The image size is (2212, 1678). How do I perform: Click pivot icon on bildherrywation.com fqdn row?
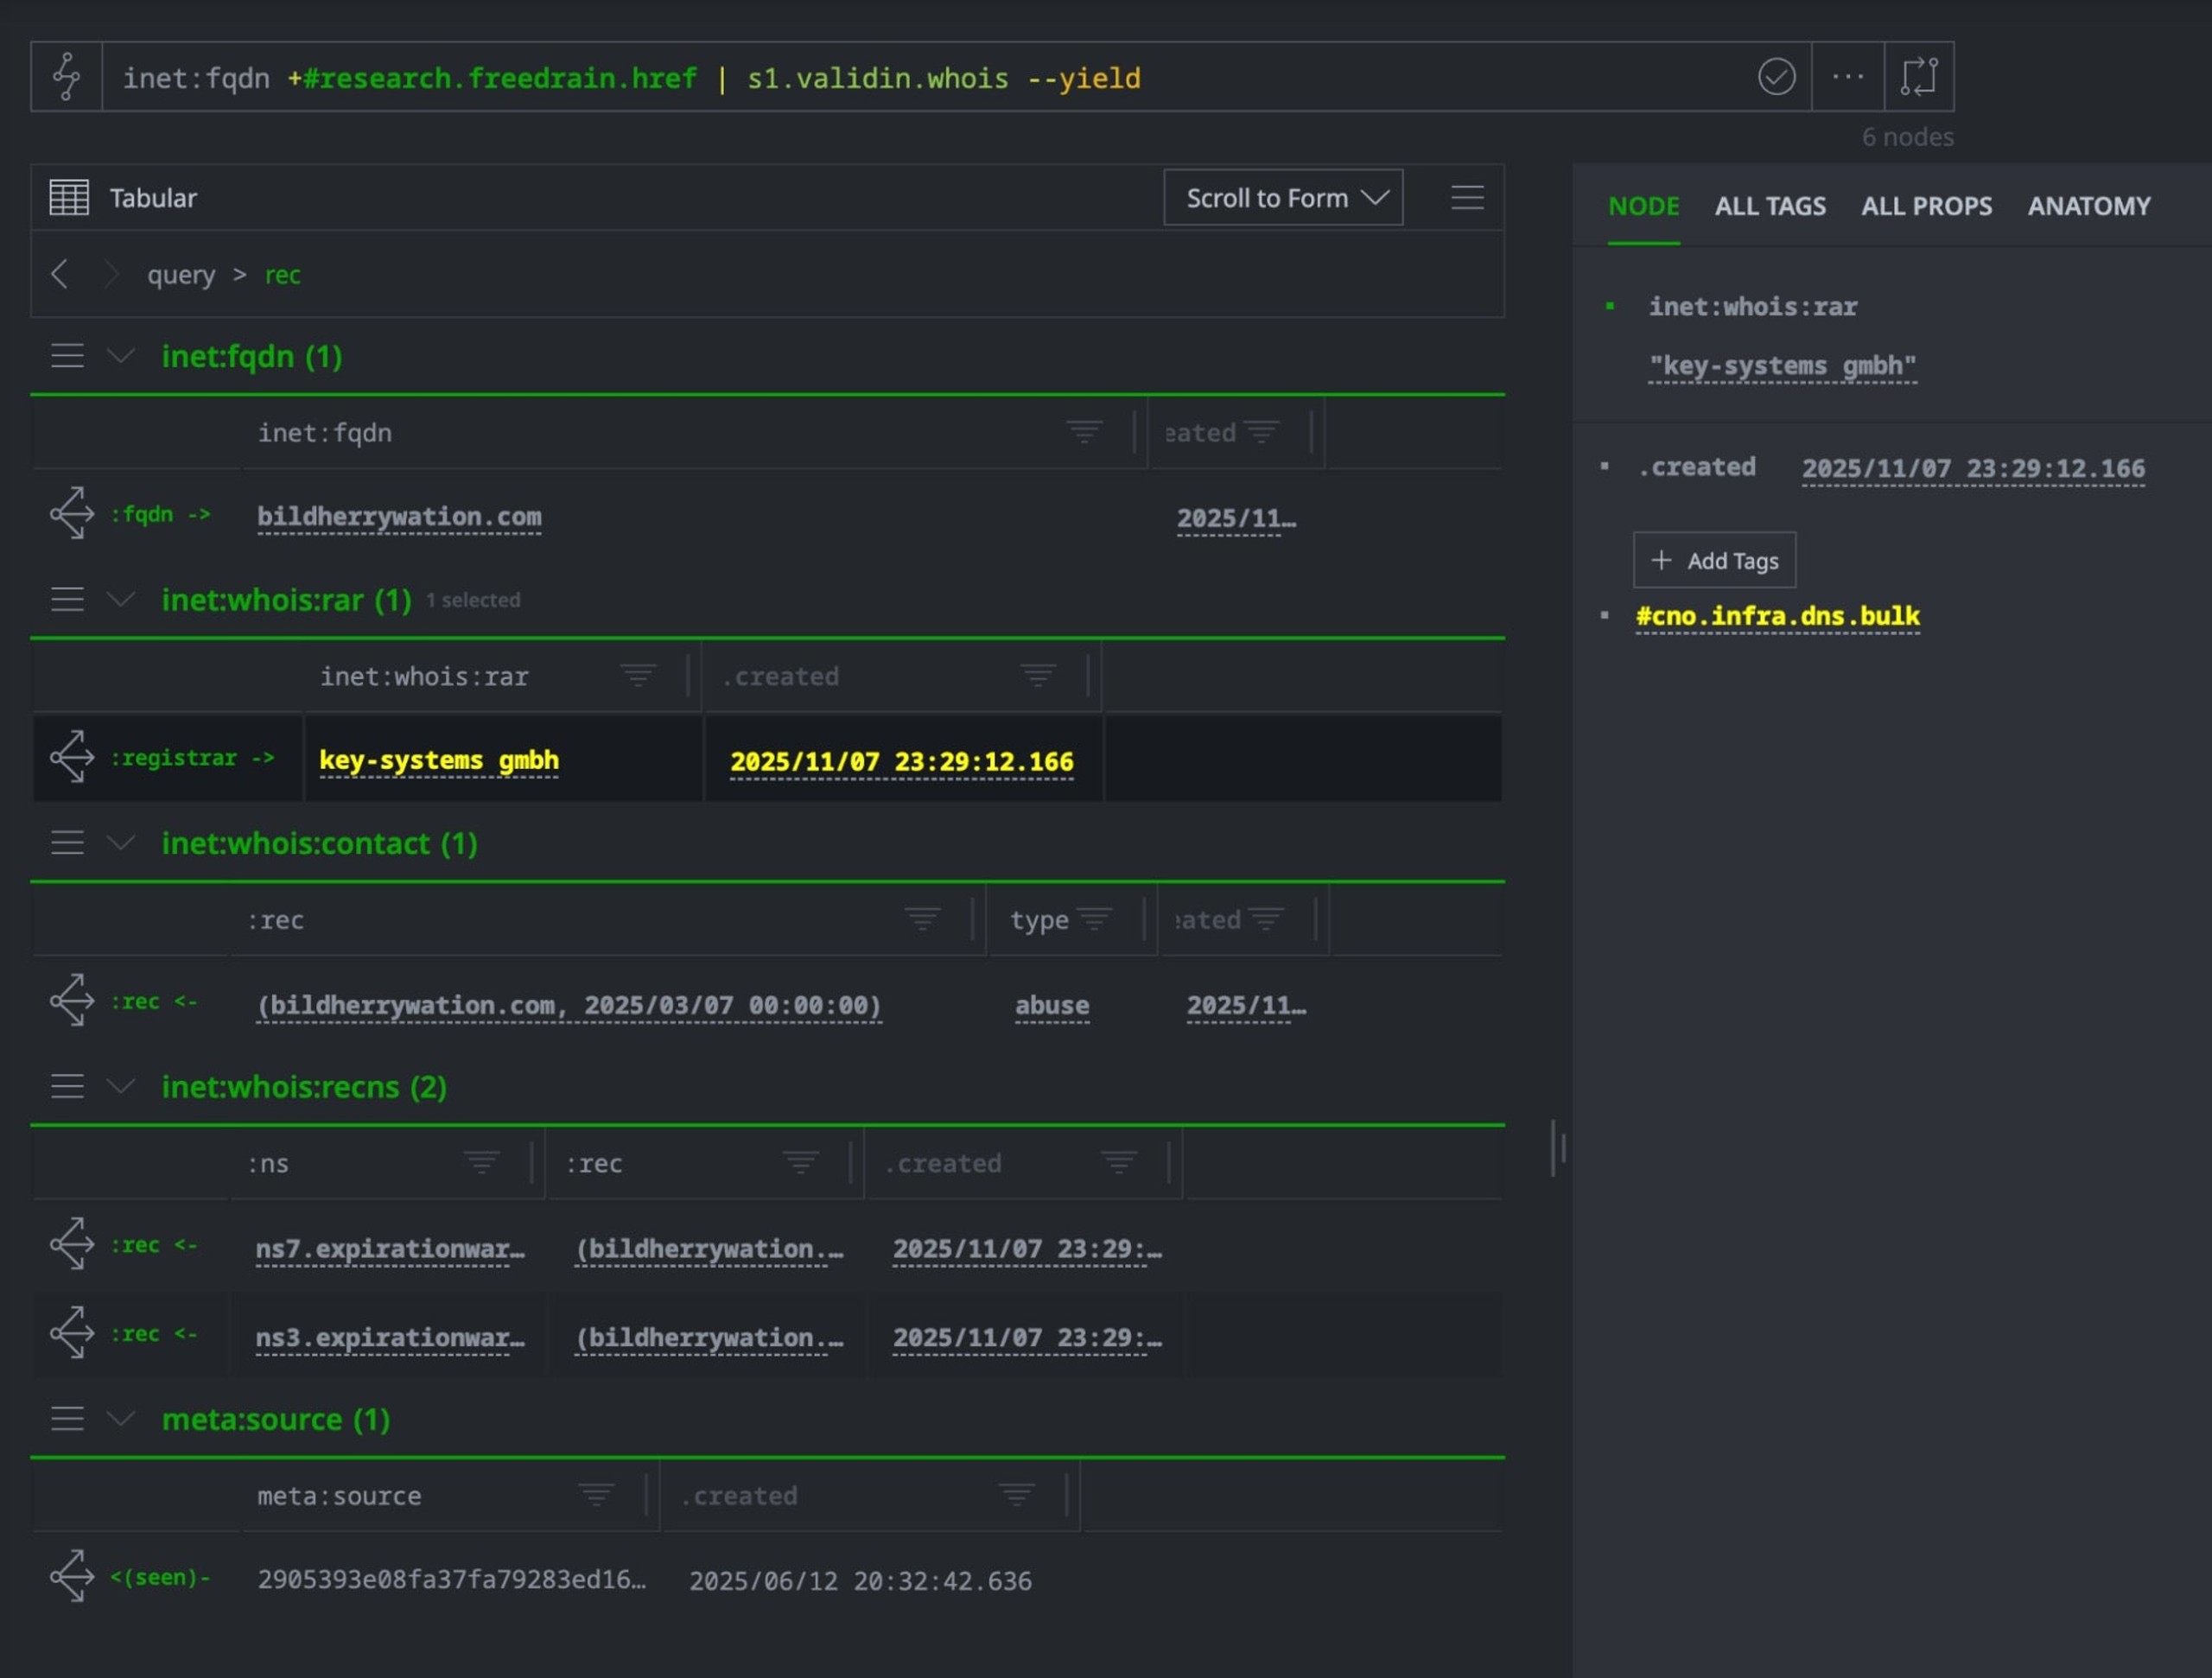coord(72,514)
